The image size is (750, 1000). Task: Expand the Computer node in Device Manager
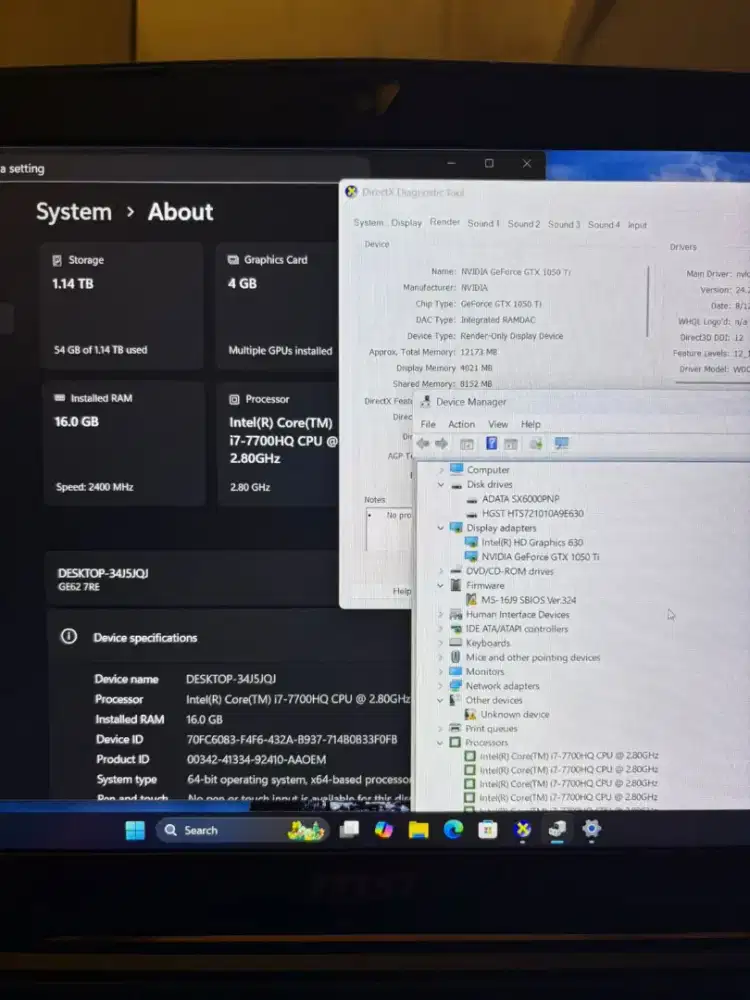(440, 470)
